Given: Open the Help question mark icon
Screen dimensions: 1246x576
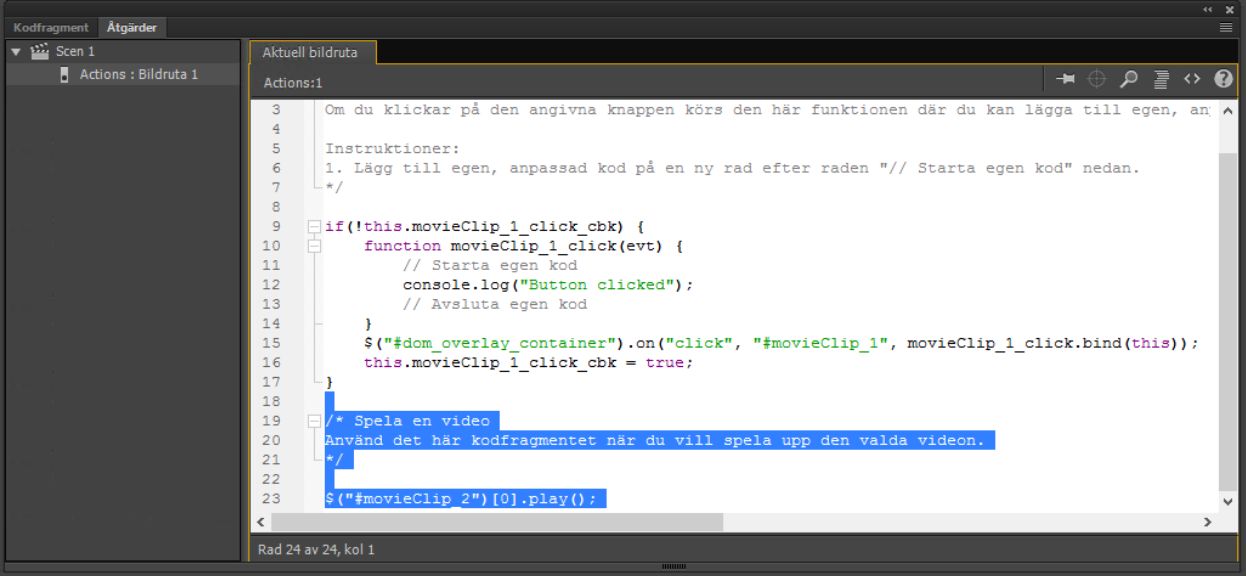Looking at the screenshot, I should [1223, 79].
